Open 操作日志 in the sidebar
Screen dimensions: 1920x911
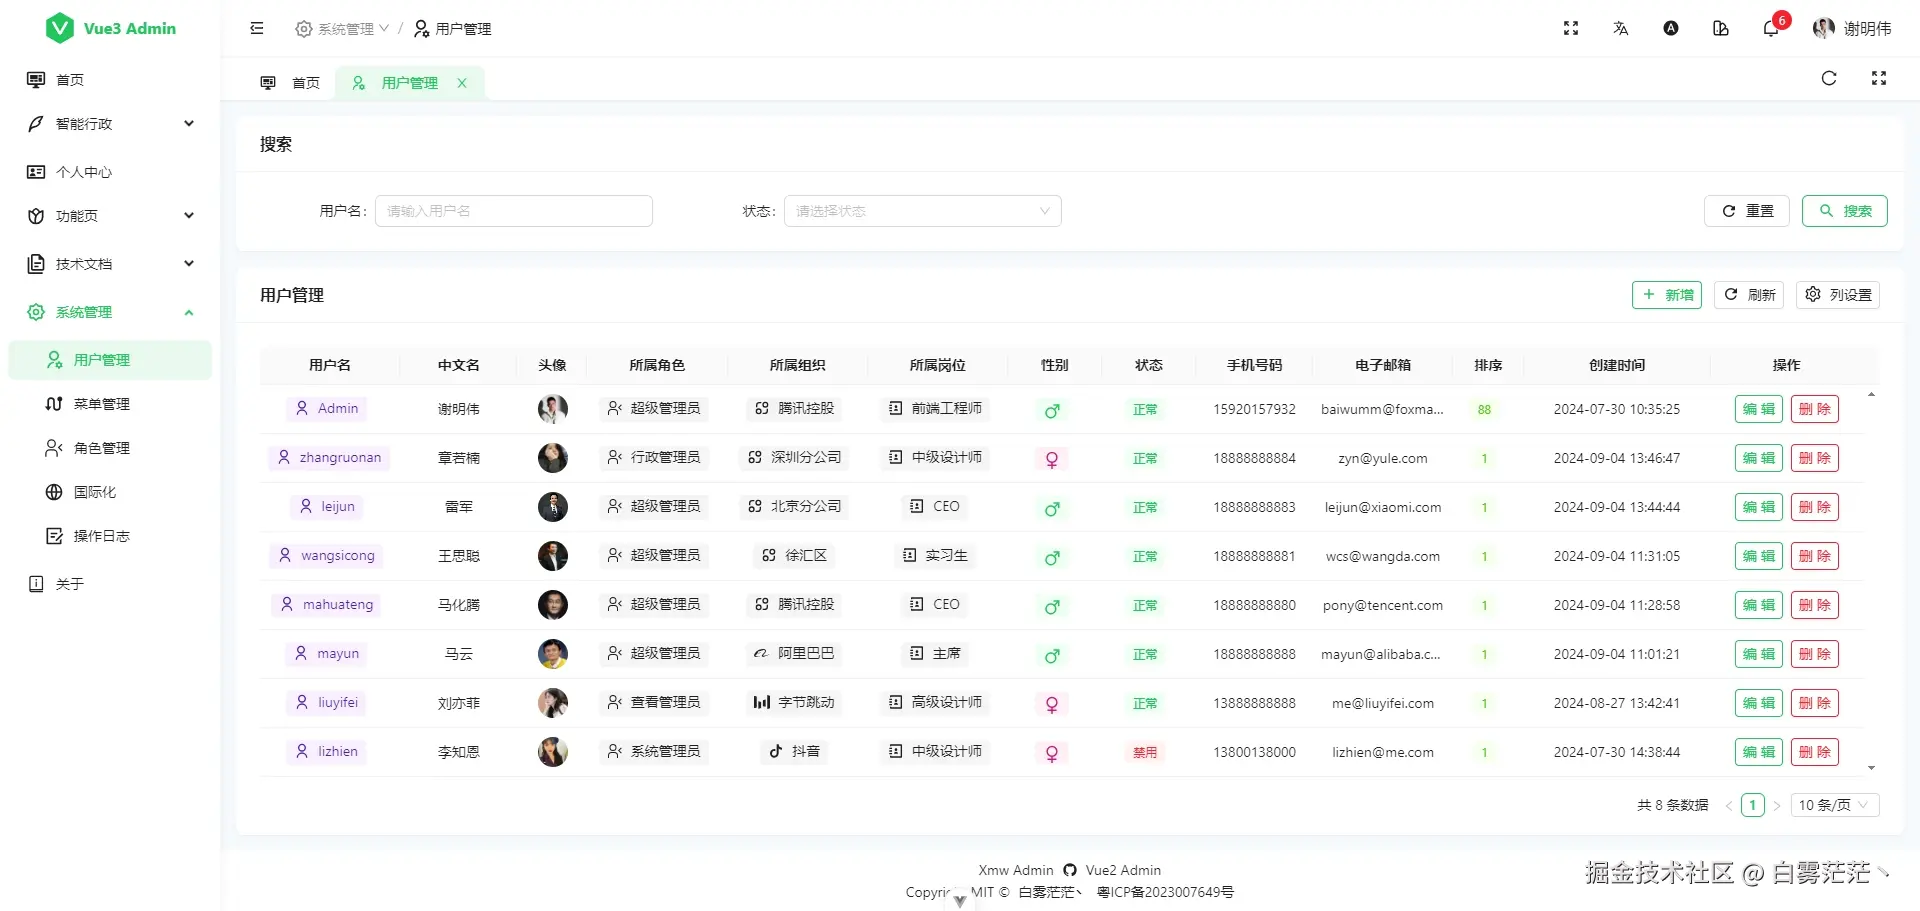point(110,536)
